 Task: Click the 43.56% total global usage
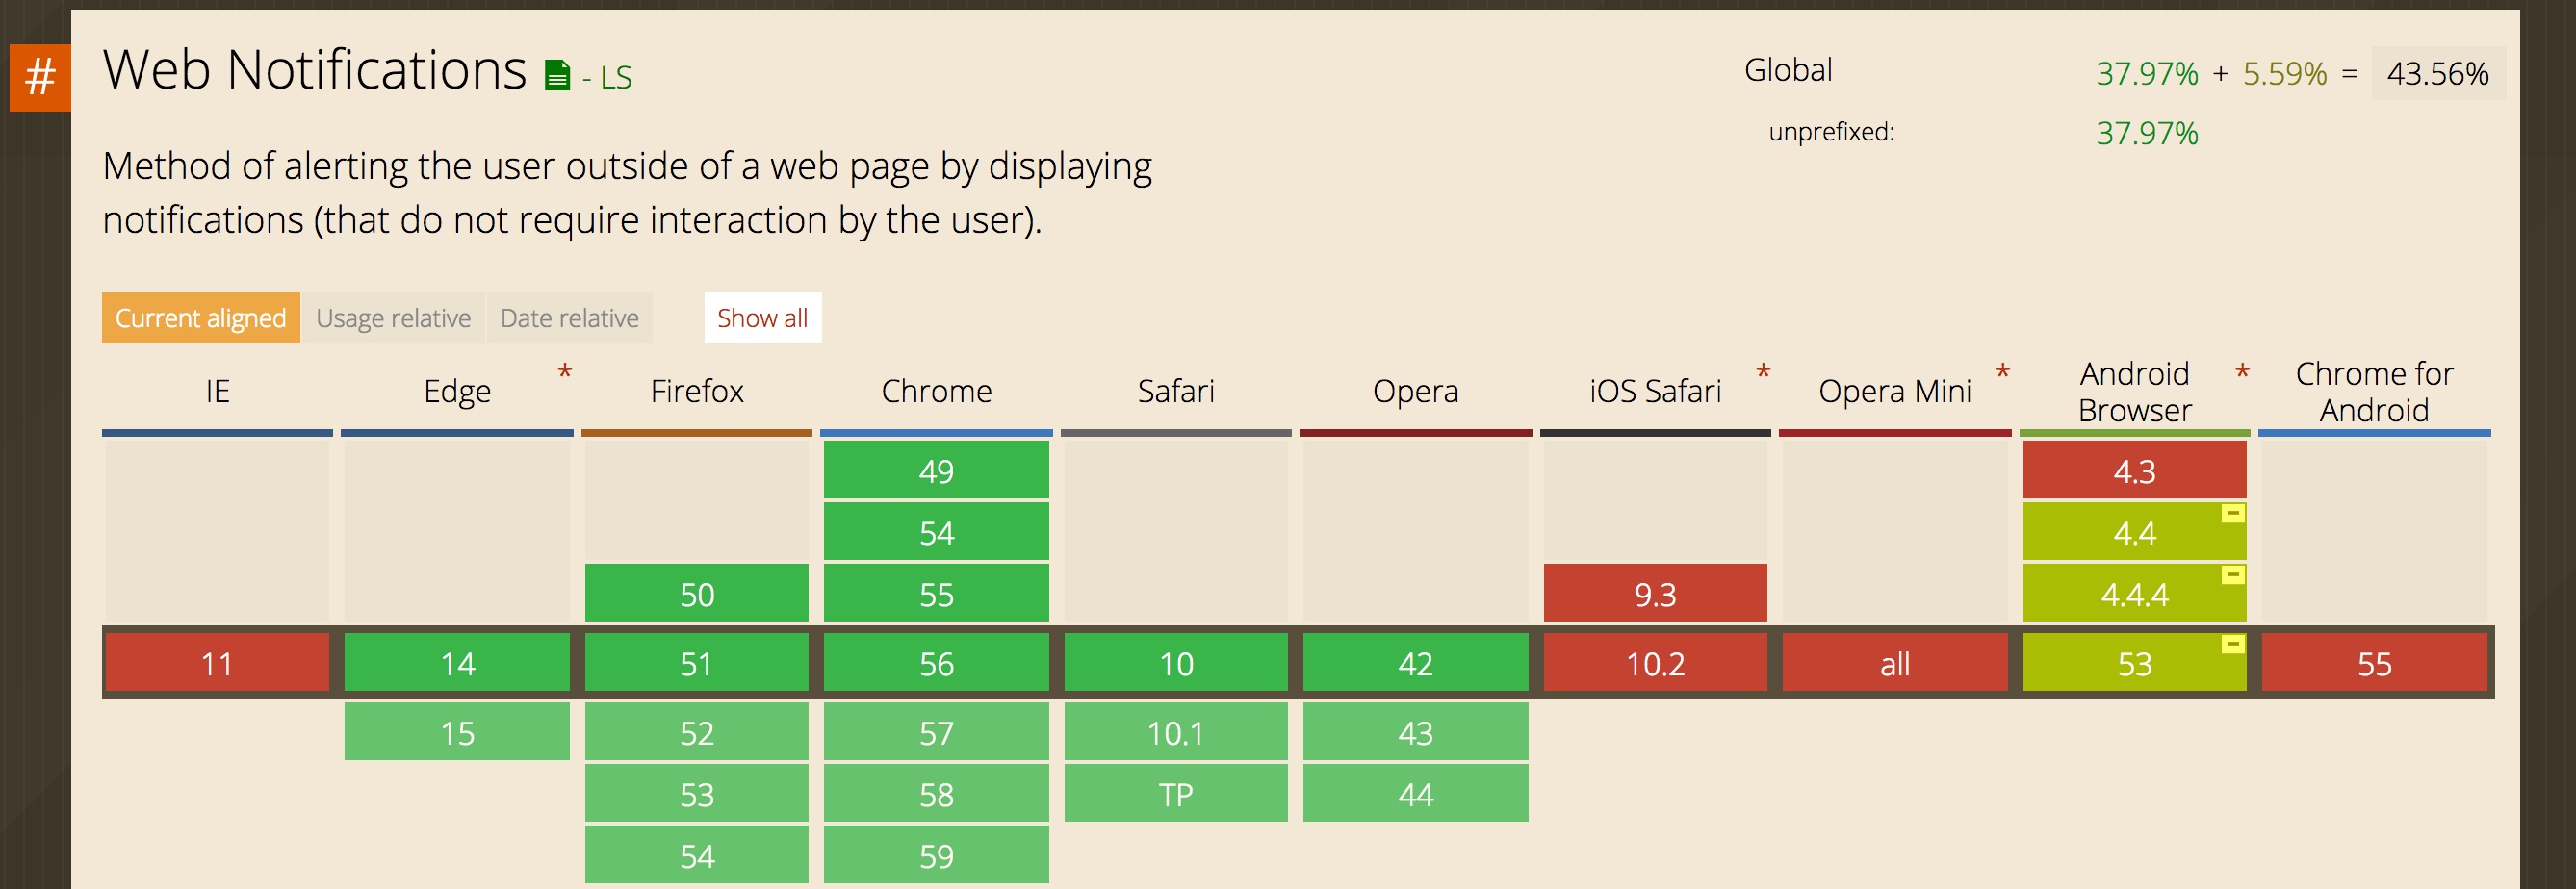2438,73
